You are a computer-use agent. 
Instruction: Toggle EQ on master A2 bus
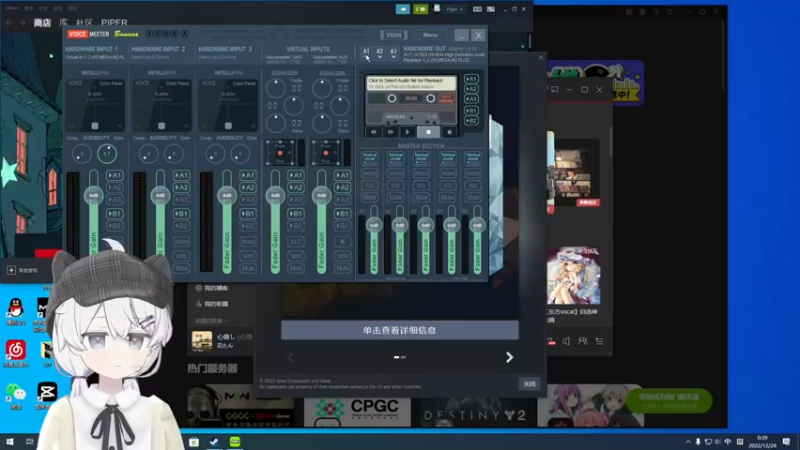pyautogui.click(x=395, y=186)
